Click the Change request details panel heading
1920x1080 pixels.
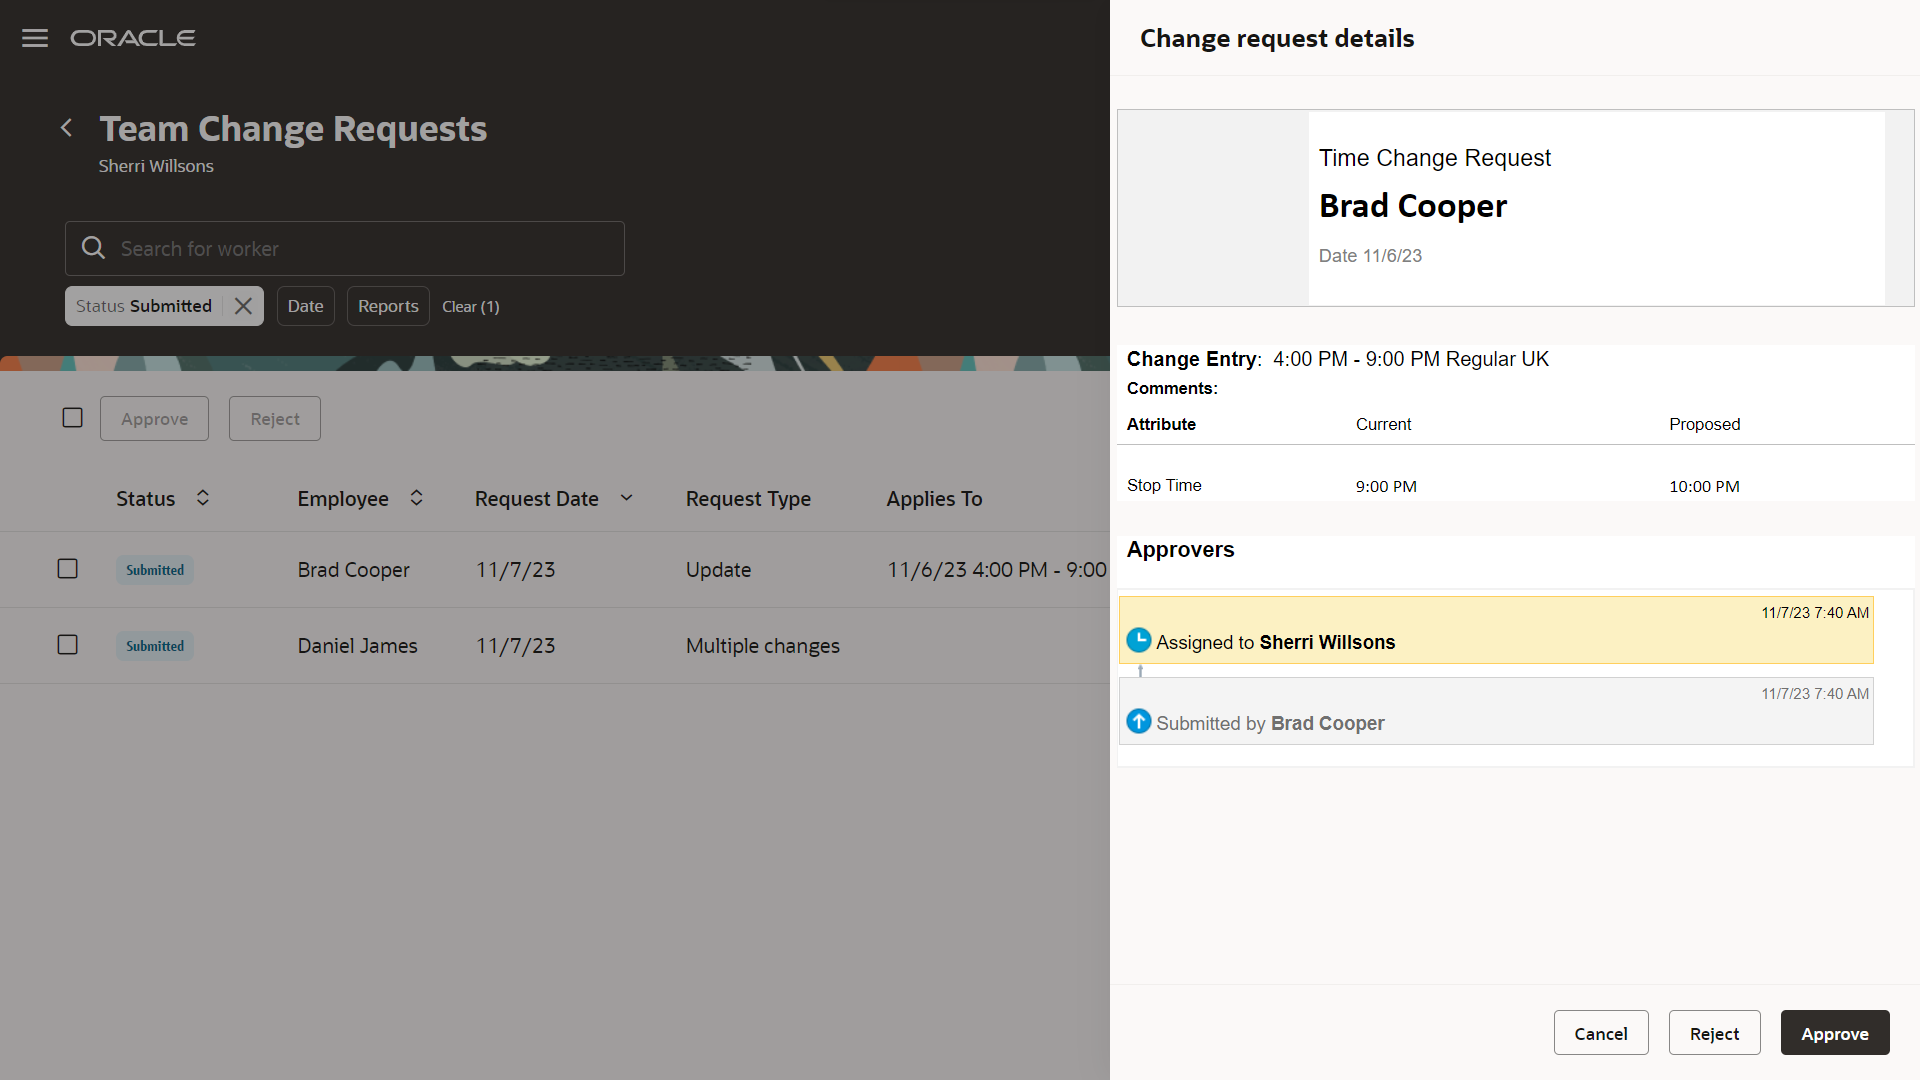(x=1277, y=38)
